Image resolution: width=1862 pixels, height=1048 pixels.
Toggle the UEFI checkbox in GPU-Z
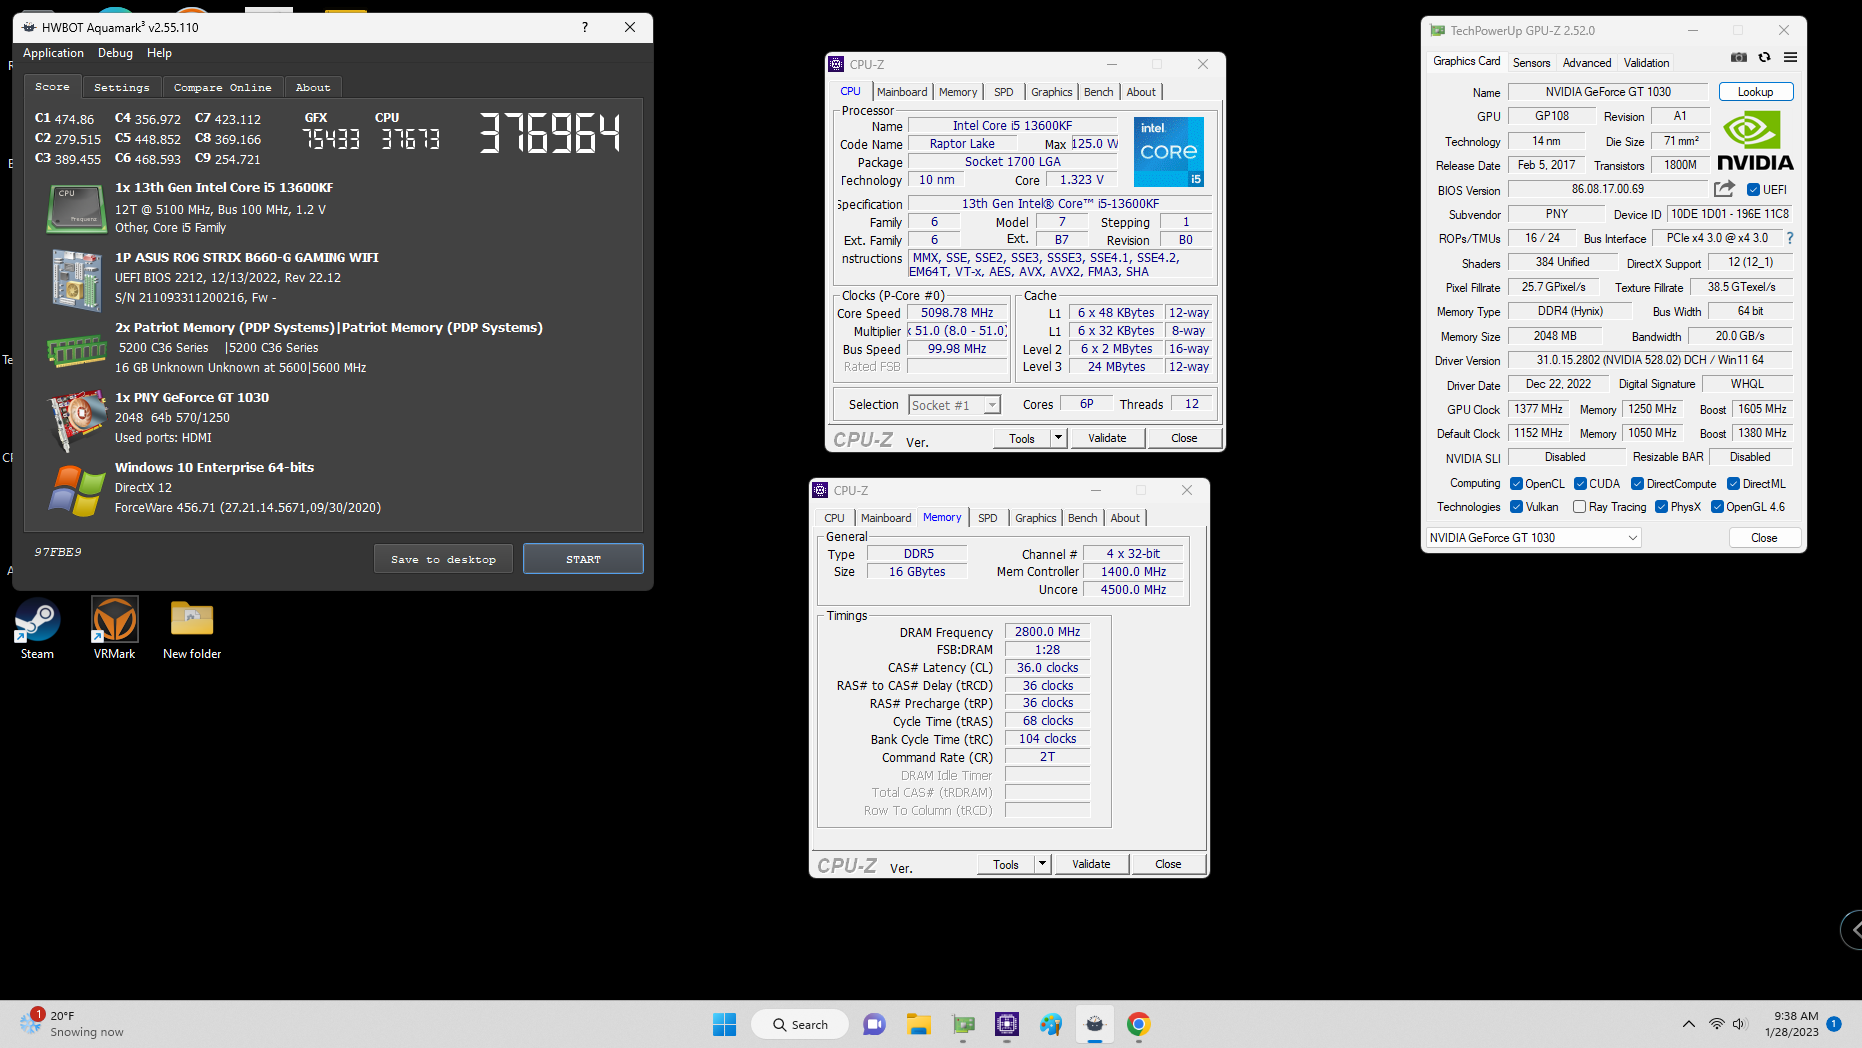point(1753,190)
